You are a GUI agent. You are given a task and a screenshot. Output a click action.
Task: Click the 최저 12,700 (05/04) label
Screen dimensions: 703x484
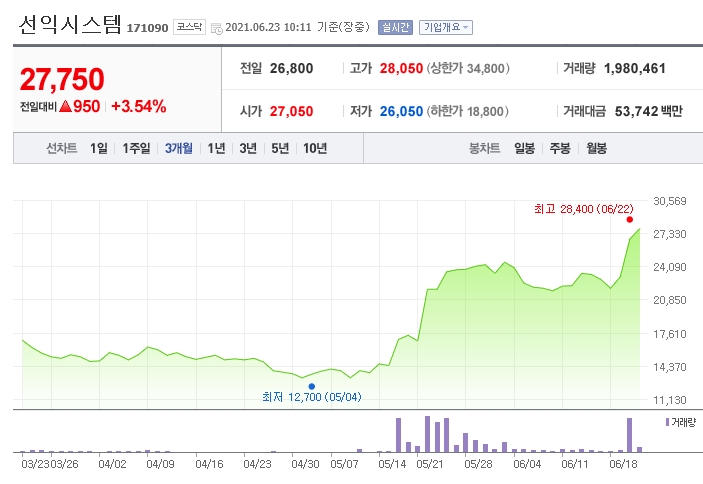[x=312, y=397]
